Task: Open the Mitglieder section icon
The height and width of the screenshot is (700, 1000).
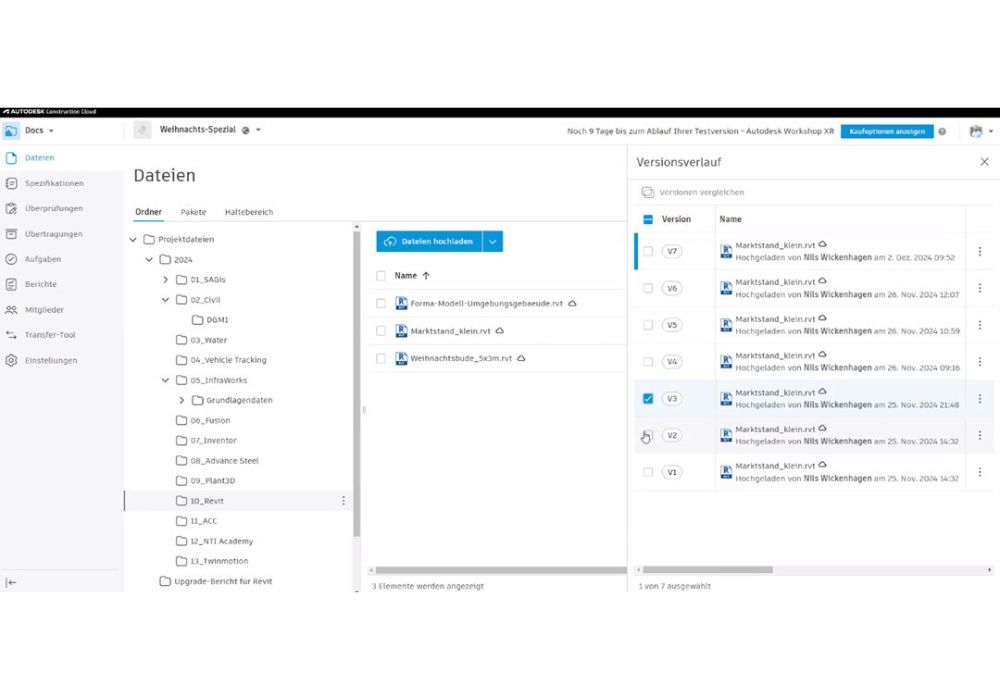Action: point(12,310)
